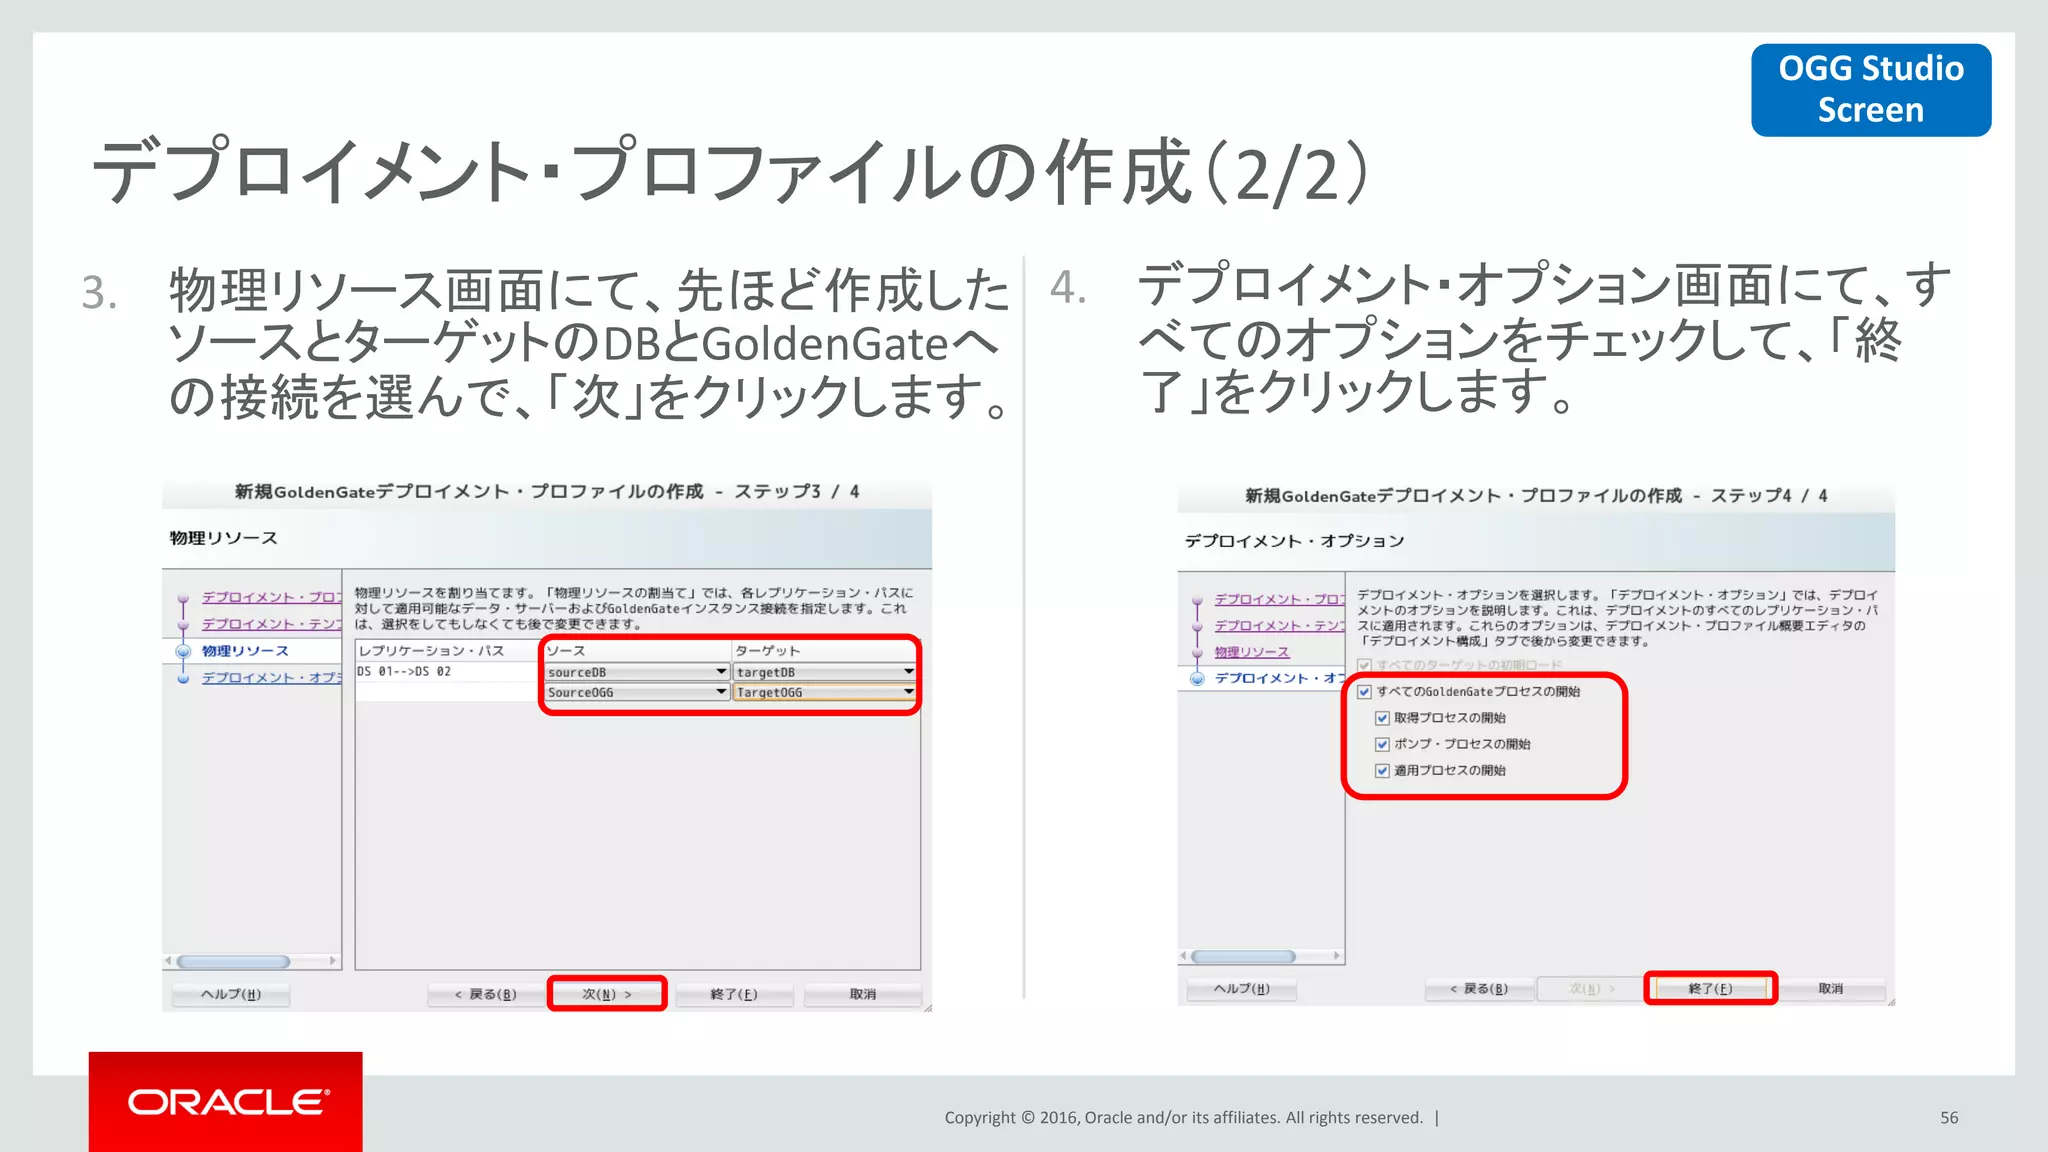The image size is (2048, 1152).
Task: Click the Oracle logo
Action: (226, 1101)
